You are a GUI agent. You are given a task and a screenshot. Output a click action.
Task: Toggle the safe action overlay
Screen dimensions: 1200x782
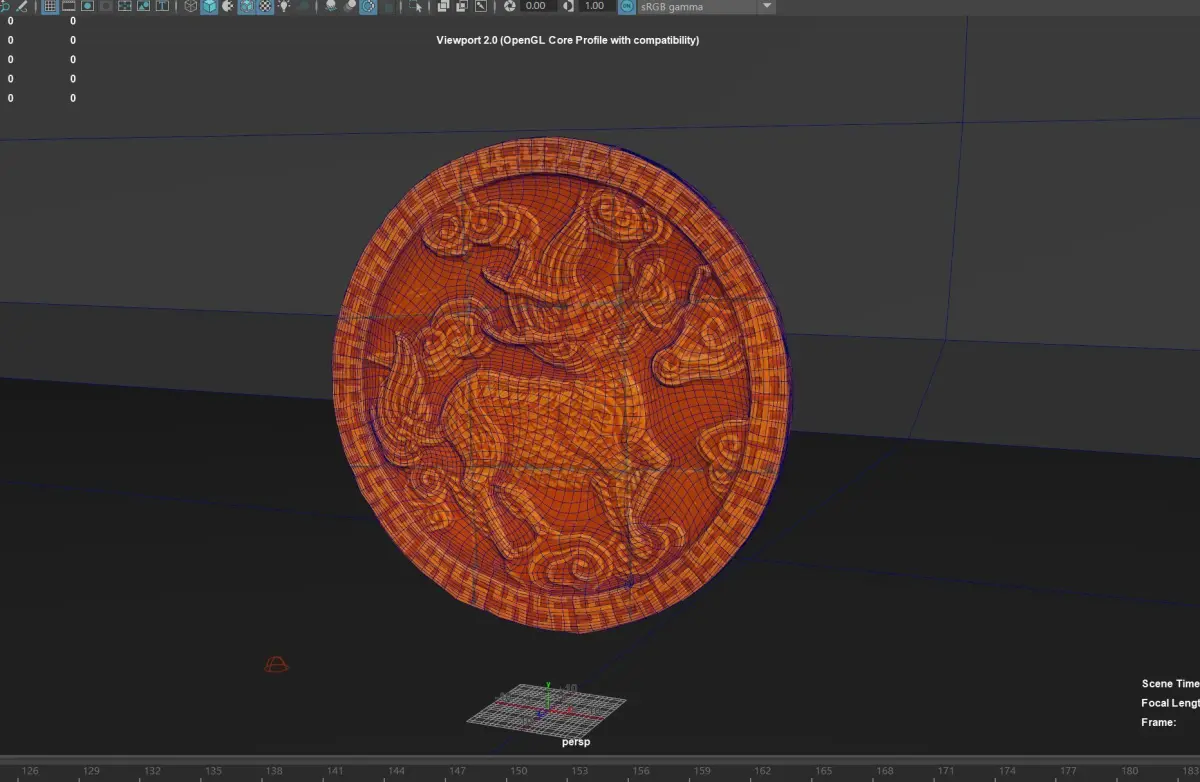143,6
